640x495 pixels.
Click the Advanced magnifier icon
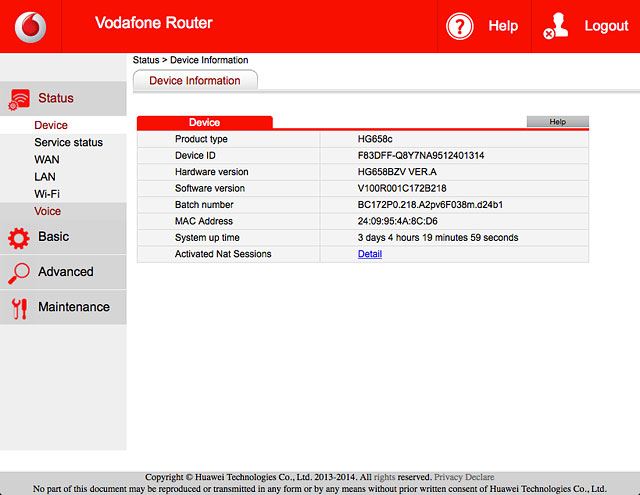pos(19,273)
